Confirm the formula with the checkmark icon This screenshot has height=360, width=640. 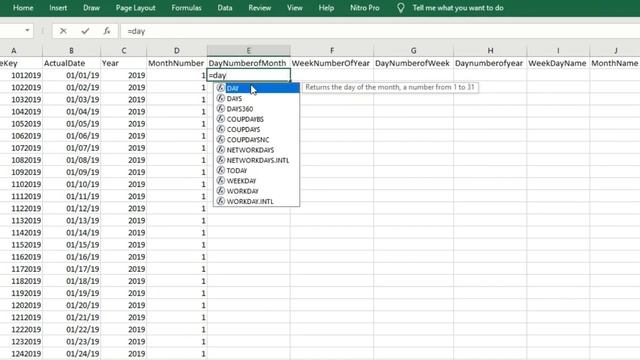tap(85, 31)
